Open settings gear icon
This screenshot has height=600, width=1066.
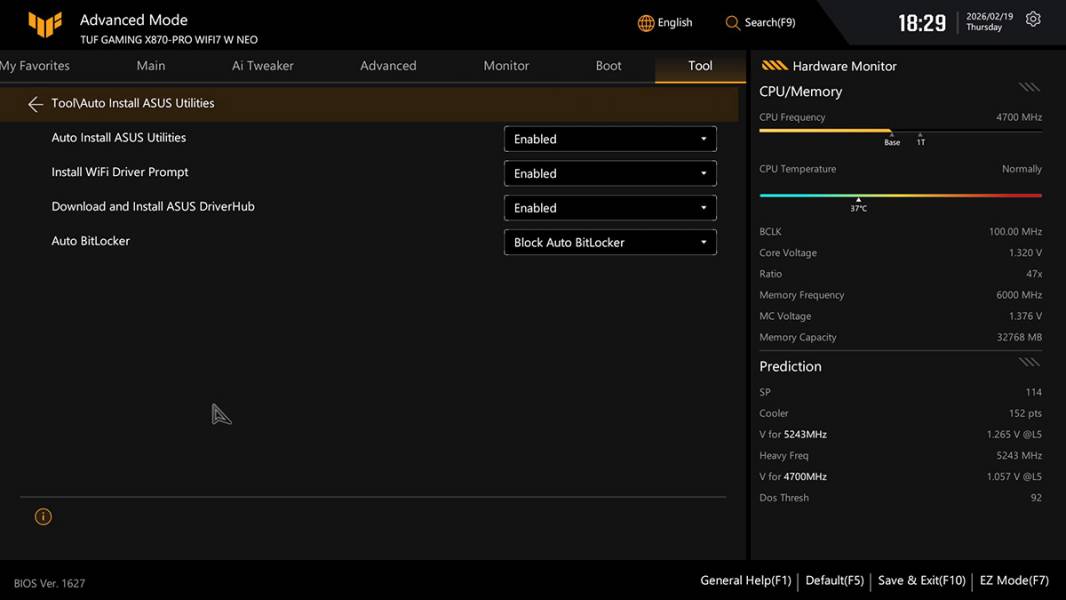[x=1033, y=20]
